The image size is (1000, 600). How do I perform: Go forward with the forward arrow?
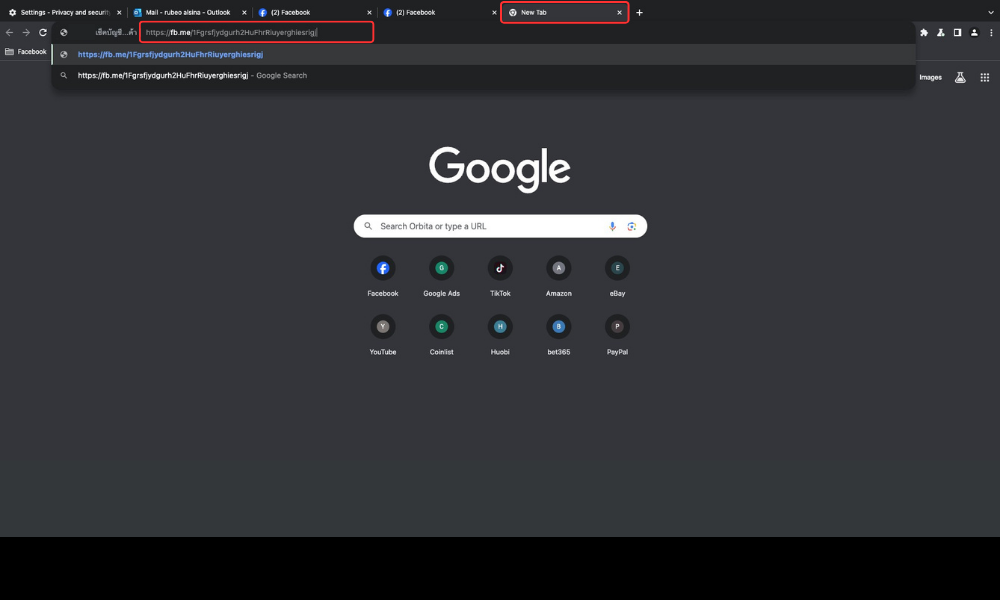(x=26, y=33)
